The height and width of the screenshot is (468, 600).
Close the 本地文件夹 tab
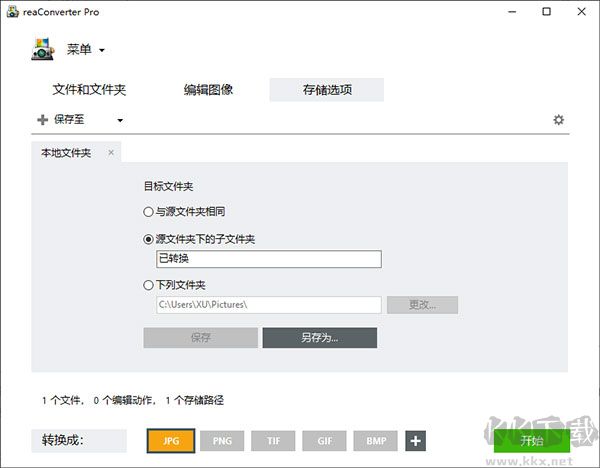[x=111, y=153]
